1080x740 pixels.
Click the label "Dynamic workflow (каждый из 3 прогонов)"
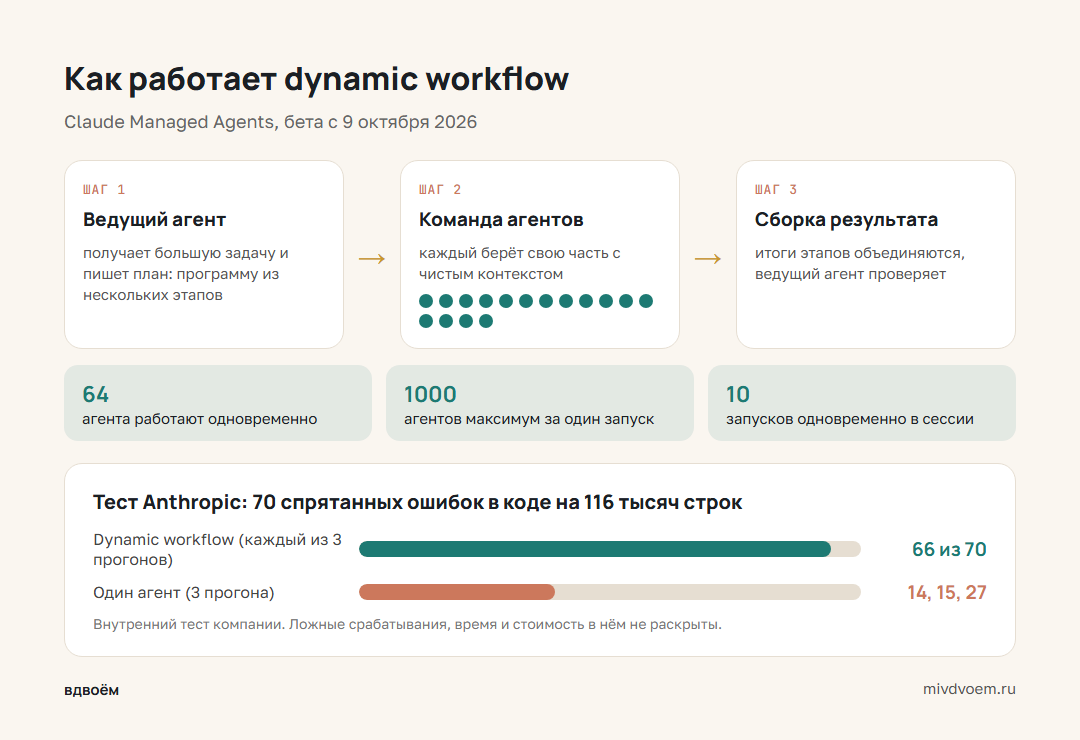[x=218, y=549]
